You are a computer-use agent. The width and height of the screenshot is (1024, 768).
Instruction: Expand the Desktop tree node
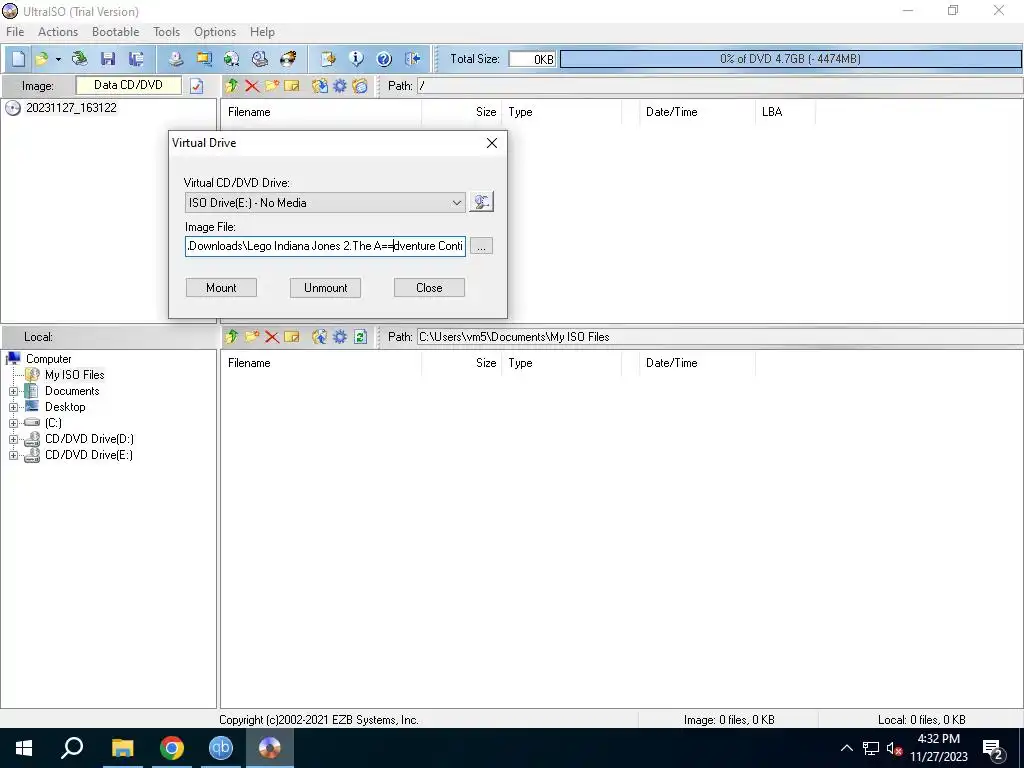13,407
